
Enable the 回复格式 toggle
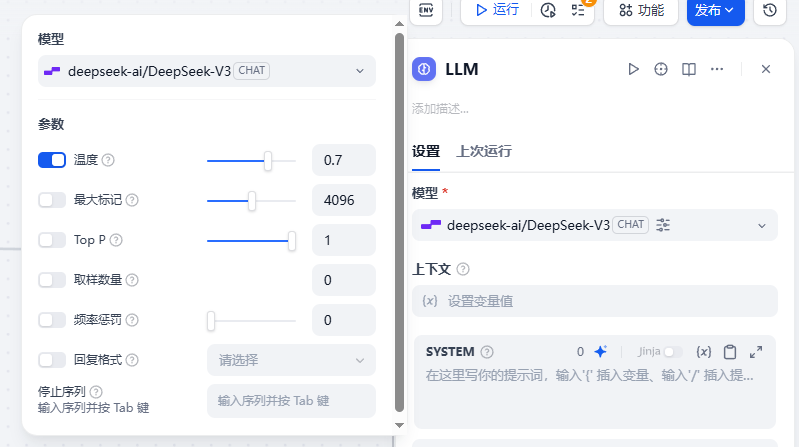pos(52,360)
